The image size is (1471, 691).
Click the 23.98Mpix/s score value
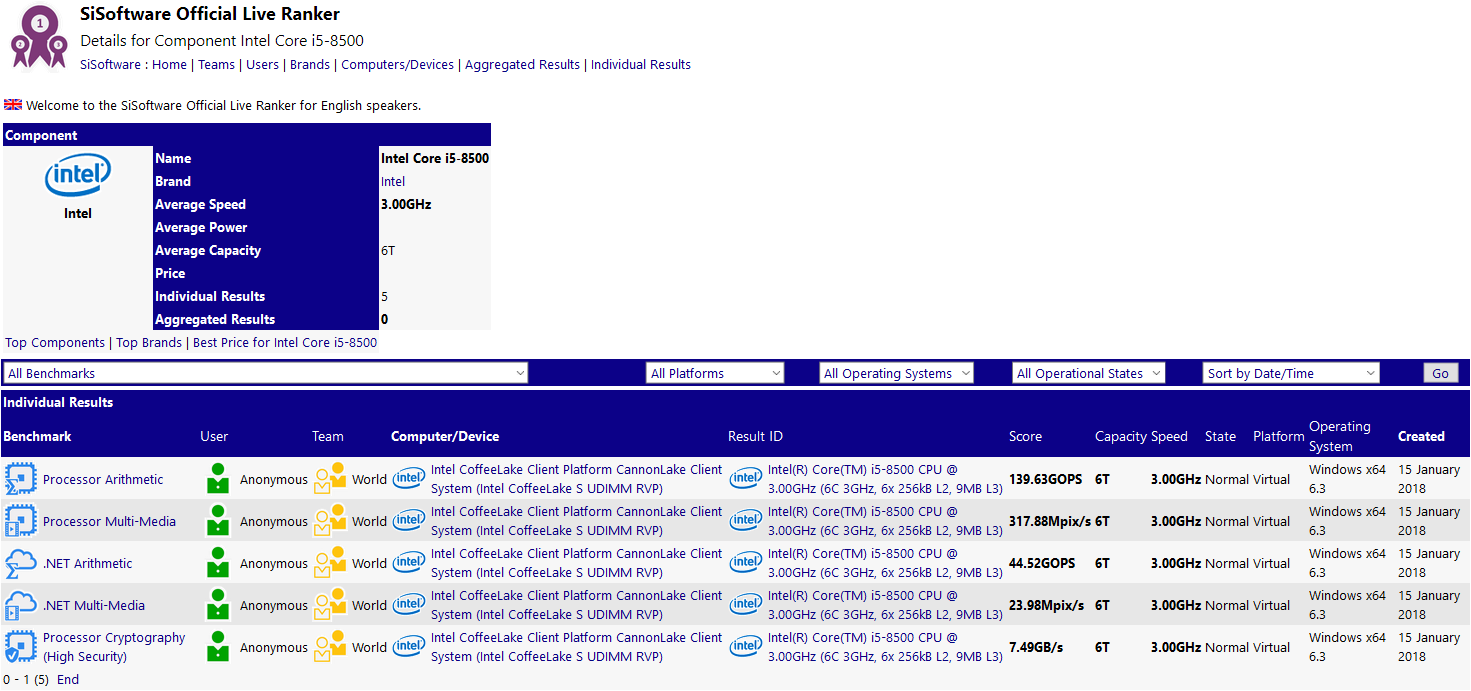coord(1047,605)
